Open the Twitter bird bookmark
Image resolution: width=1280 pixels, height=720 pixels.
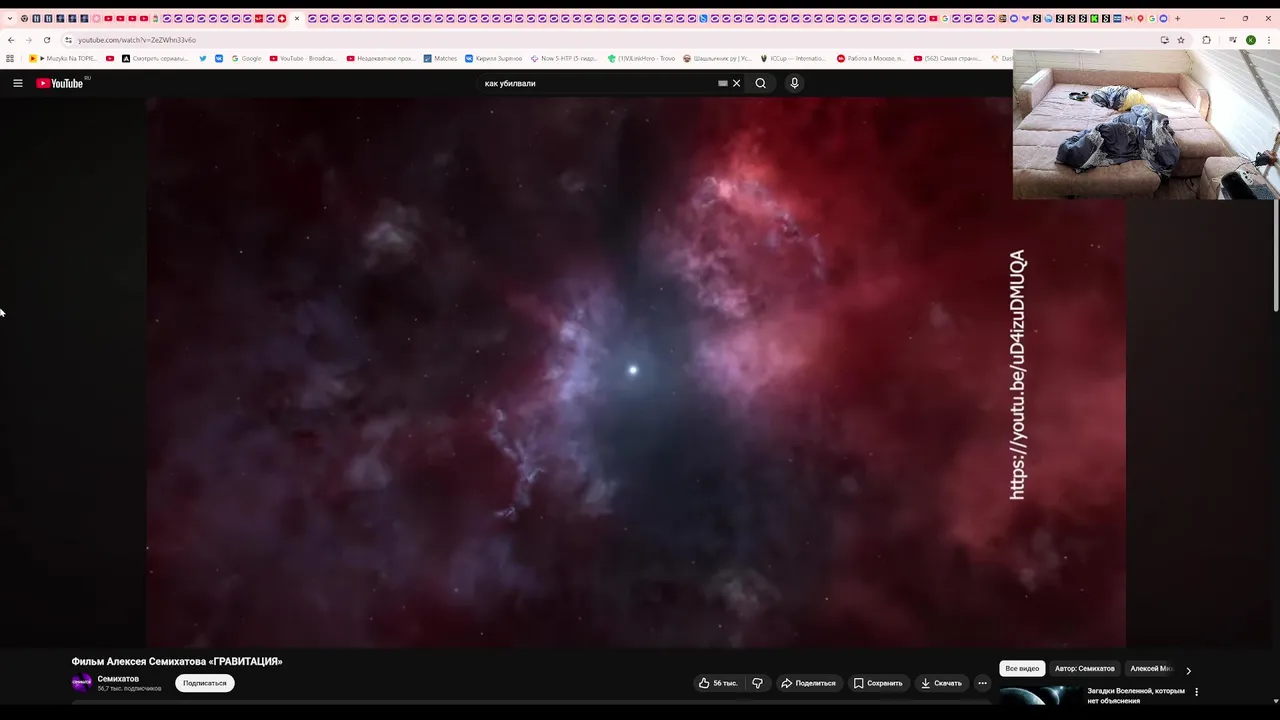coord(203,58)
